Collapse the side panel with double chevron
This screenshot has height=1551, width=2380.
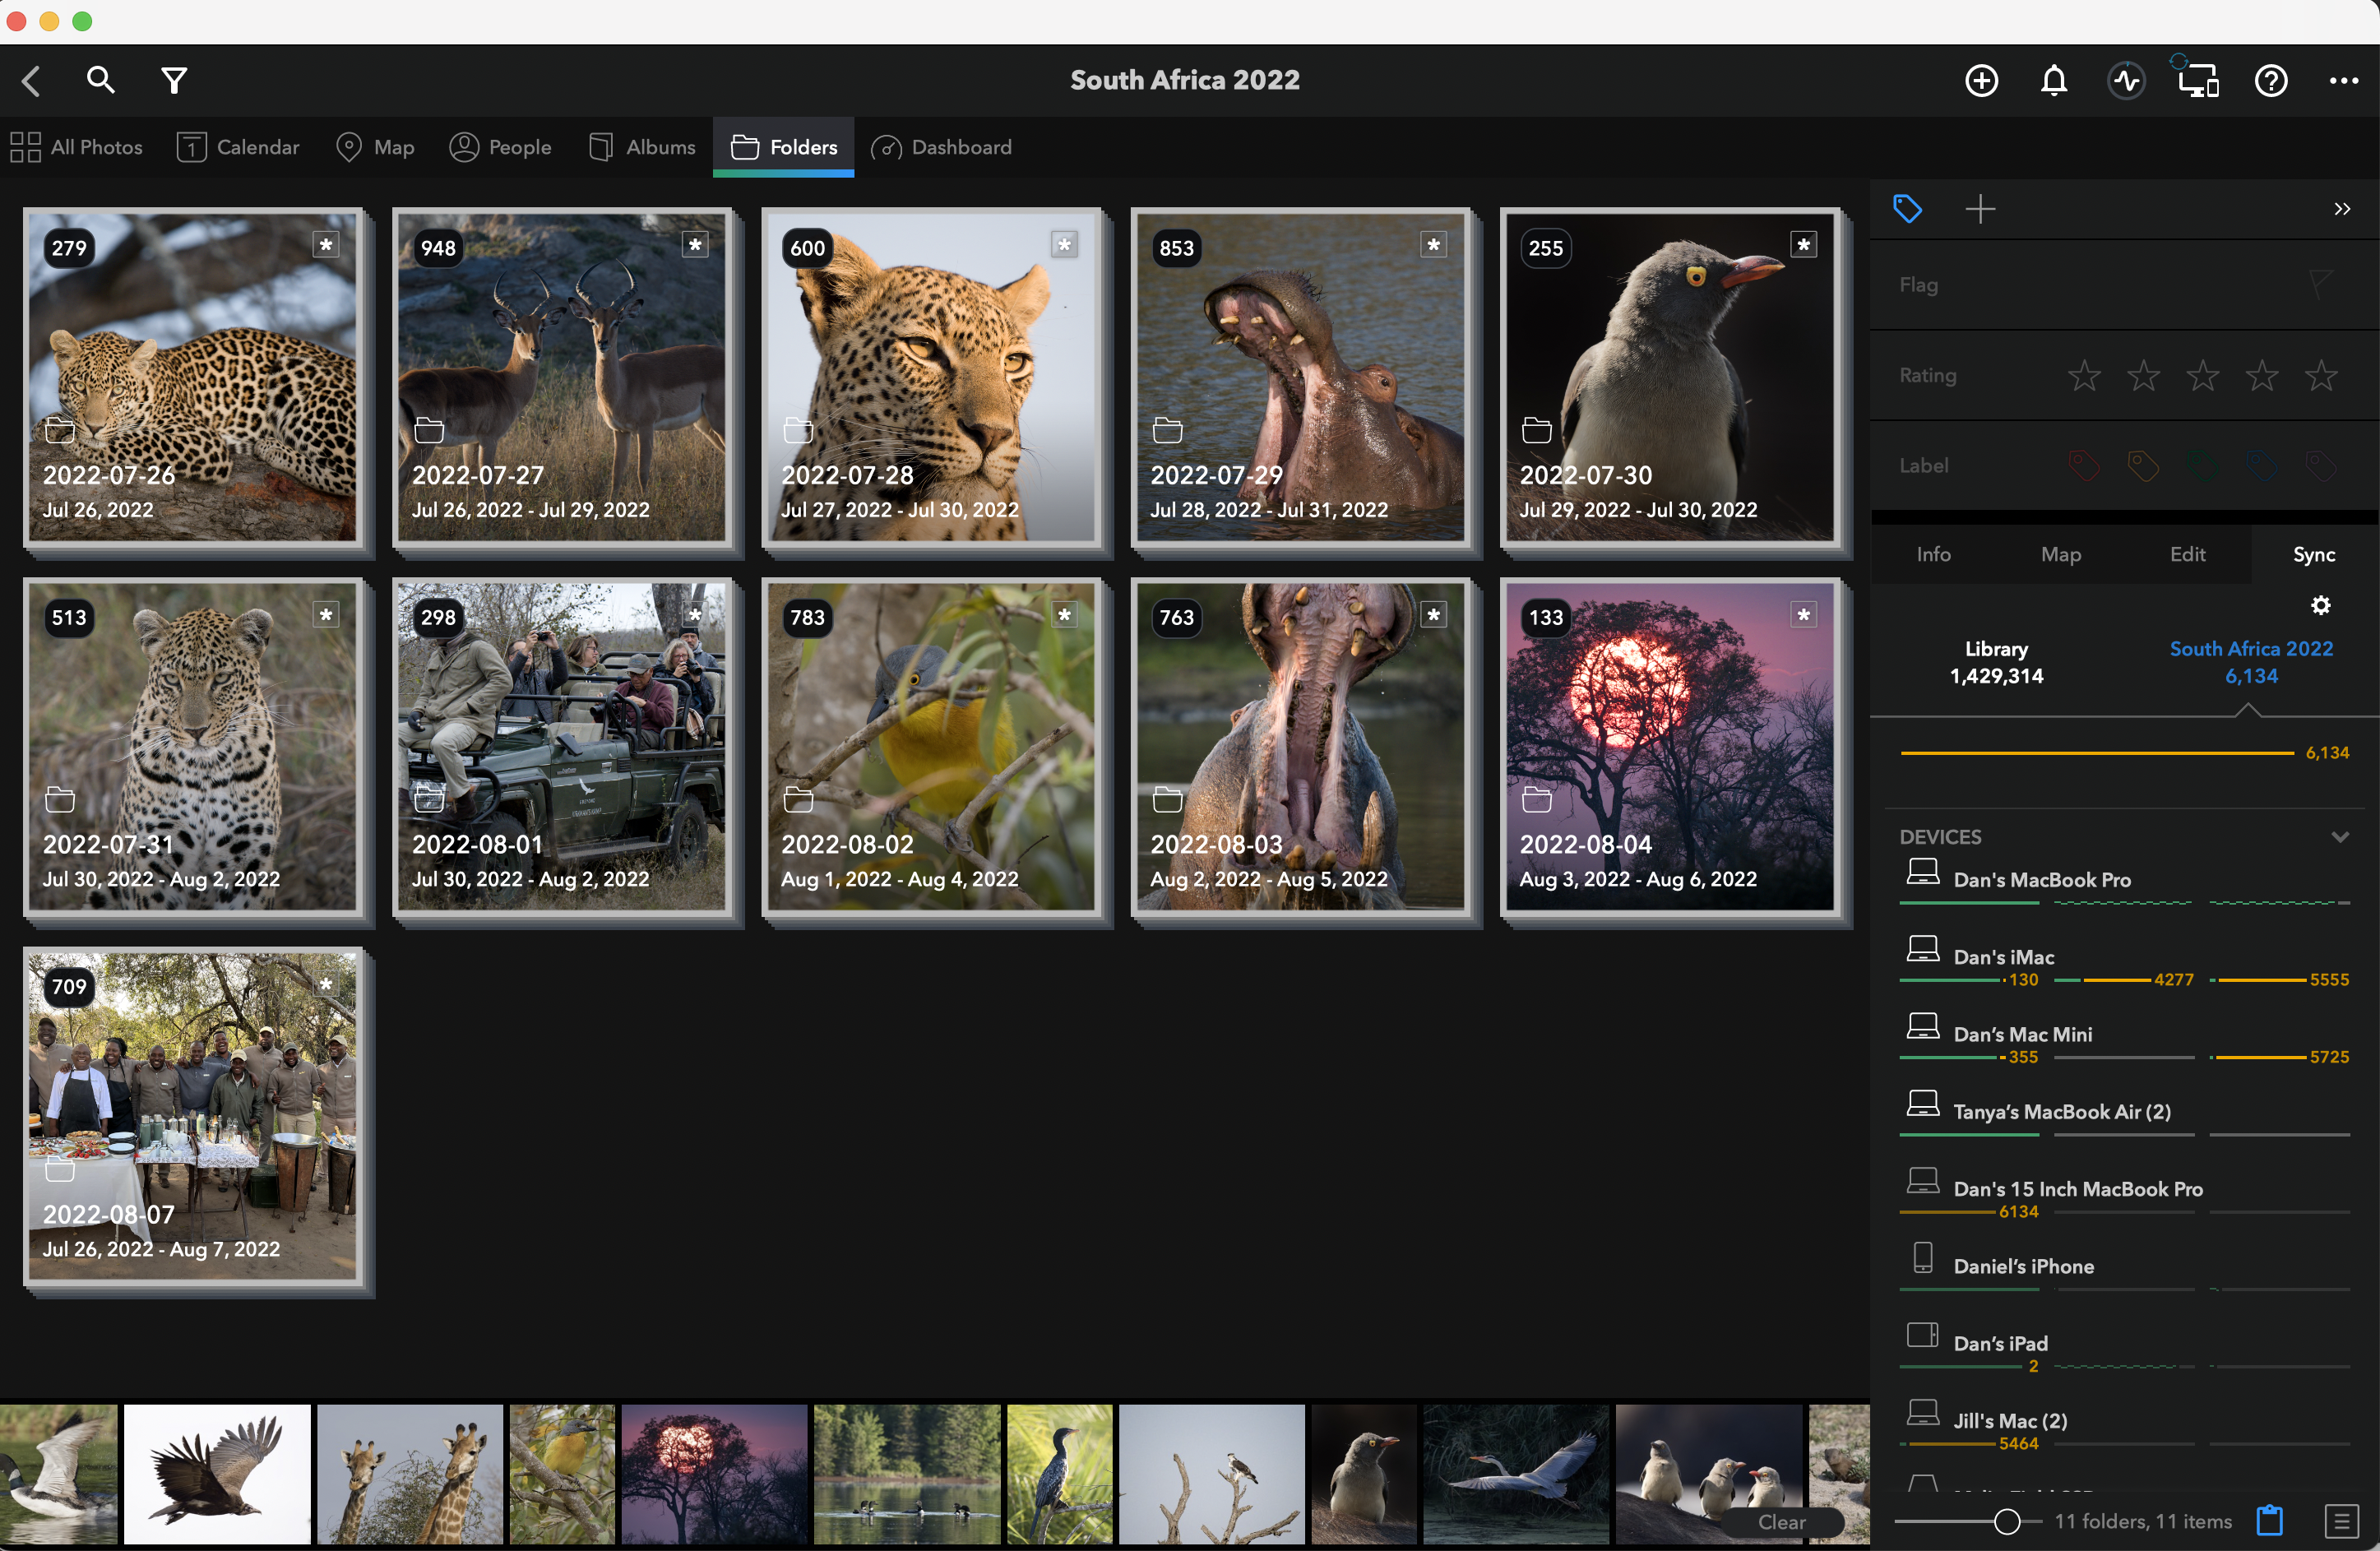pos(2342,209)
